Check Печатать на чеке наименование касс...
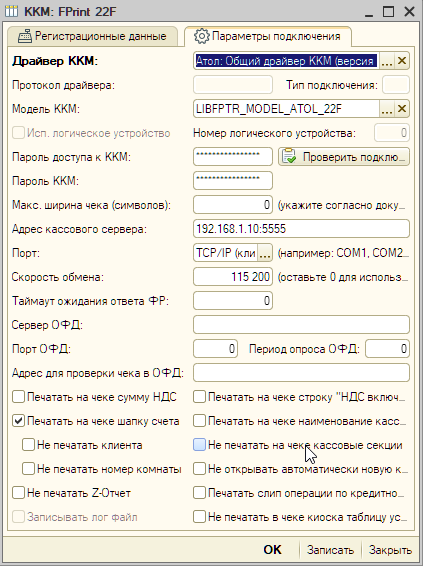 tap(200, 421)
